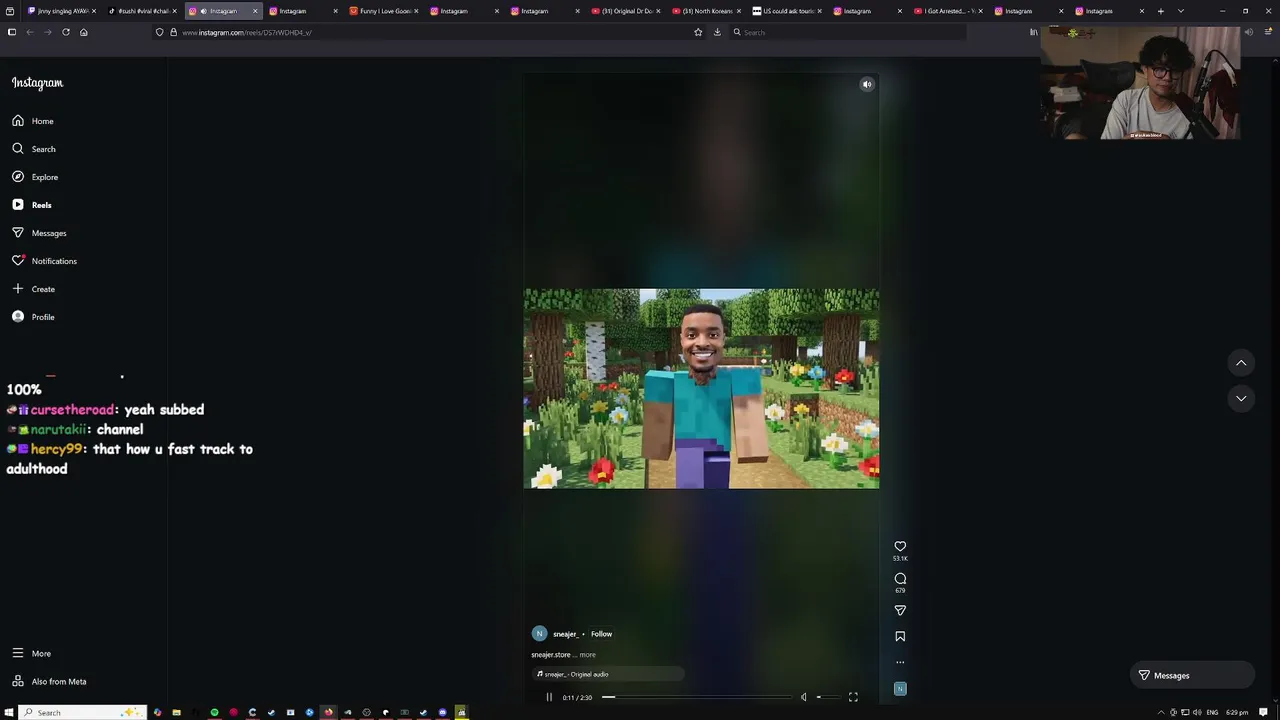Switch to 'Funny I Love Goon' tab

pyautogui.click(x=384, y=11)
